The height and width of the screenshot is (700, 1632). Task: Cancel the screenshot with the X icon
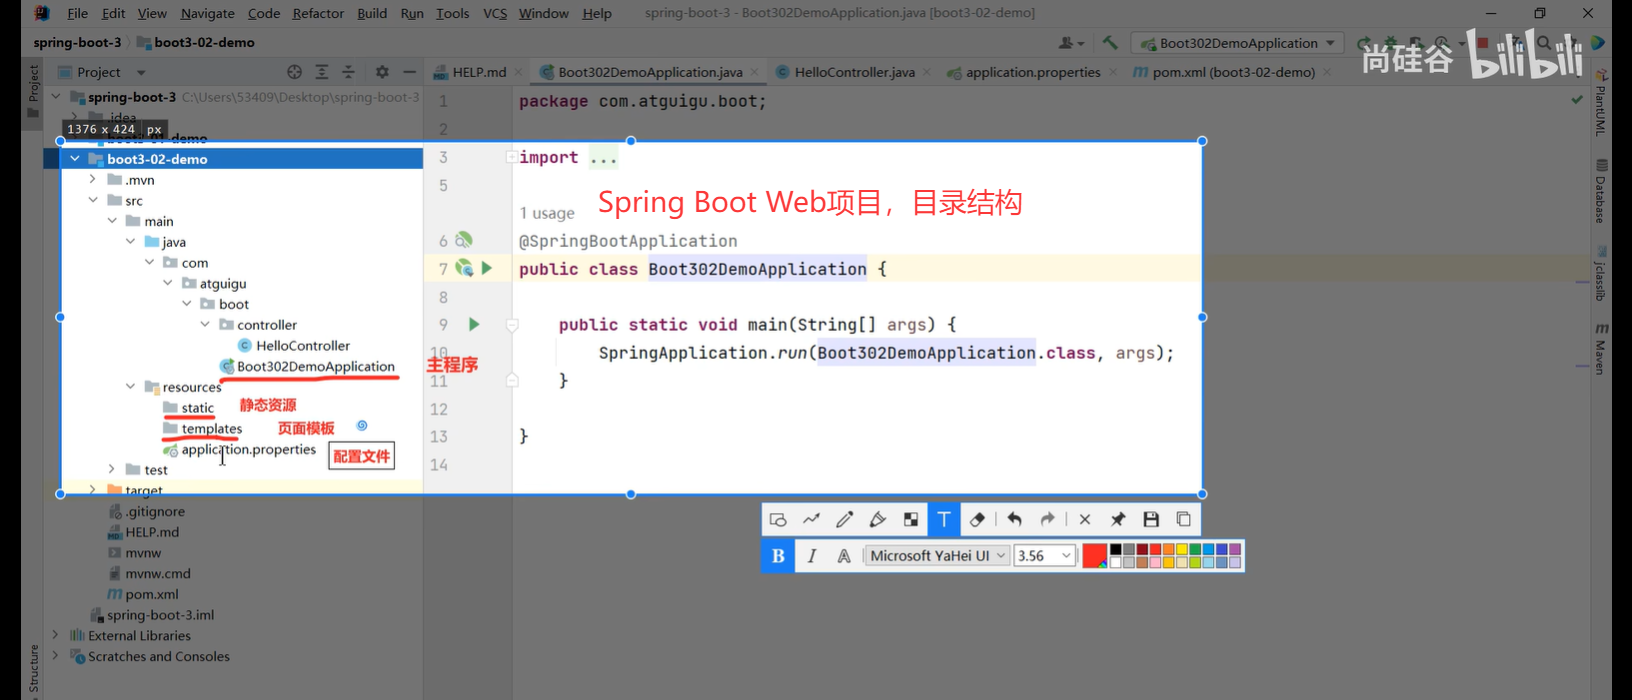point(1085,519)
